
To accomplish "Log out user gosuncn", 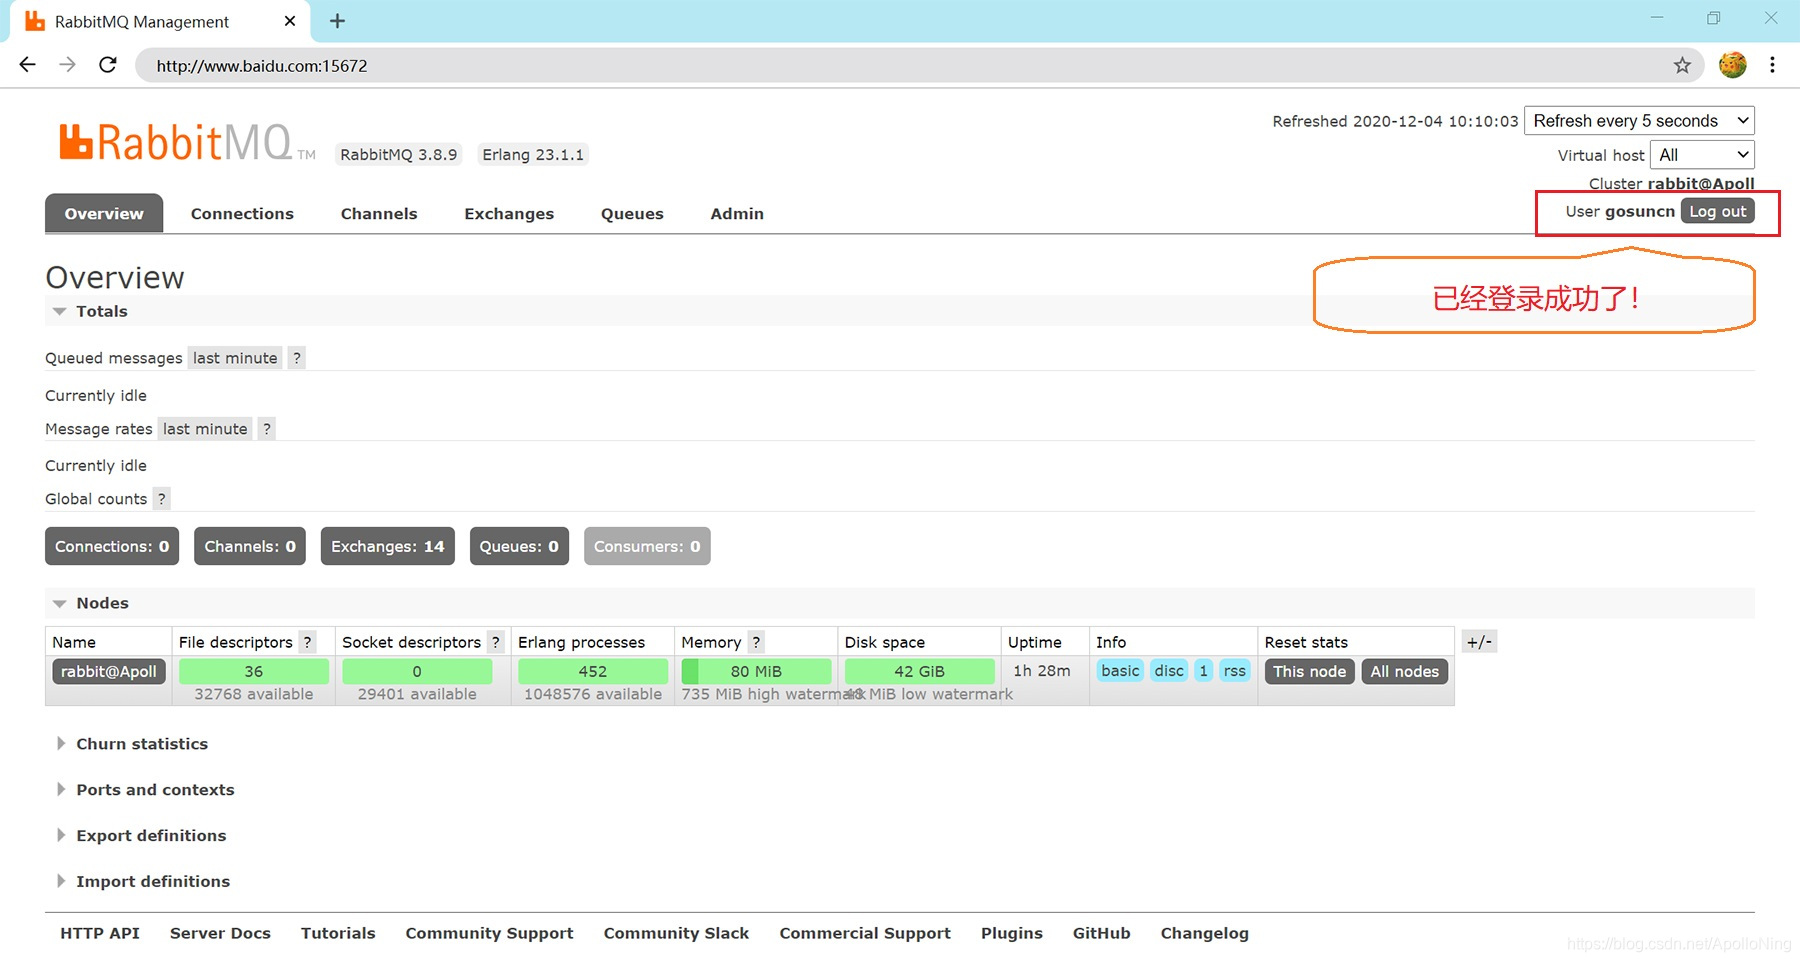I will click(x=1717, y=211).
